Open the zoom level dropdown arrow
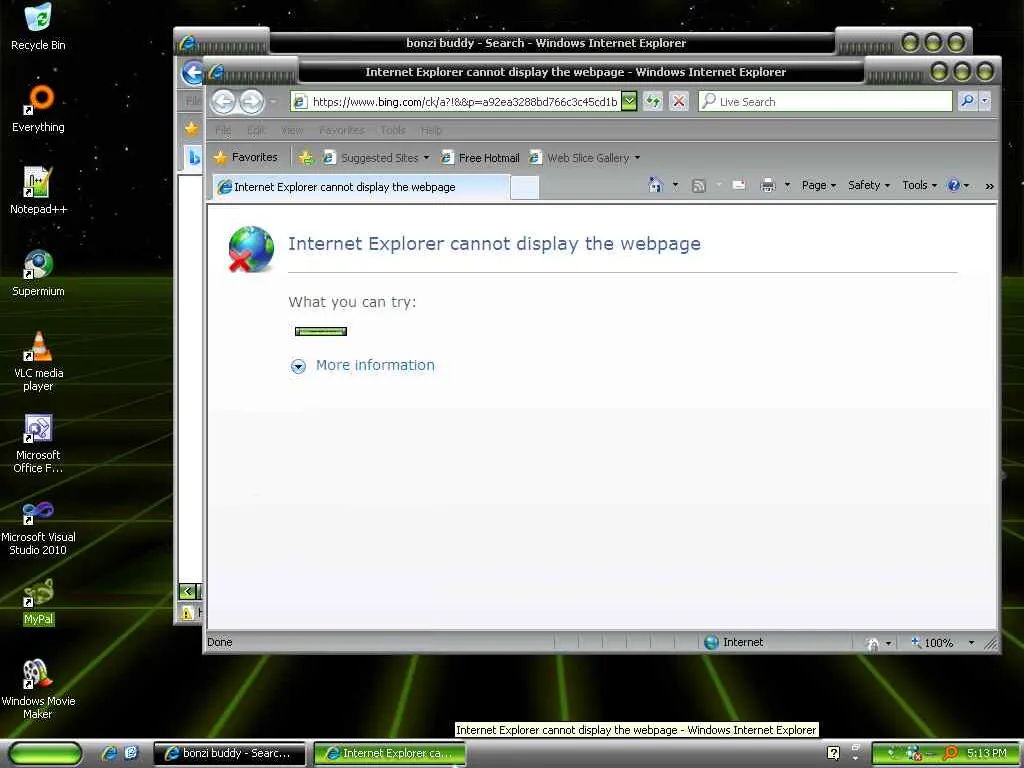The image size is (1024, 768). [971, 643]
